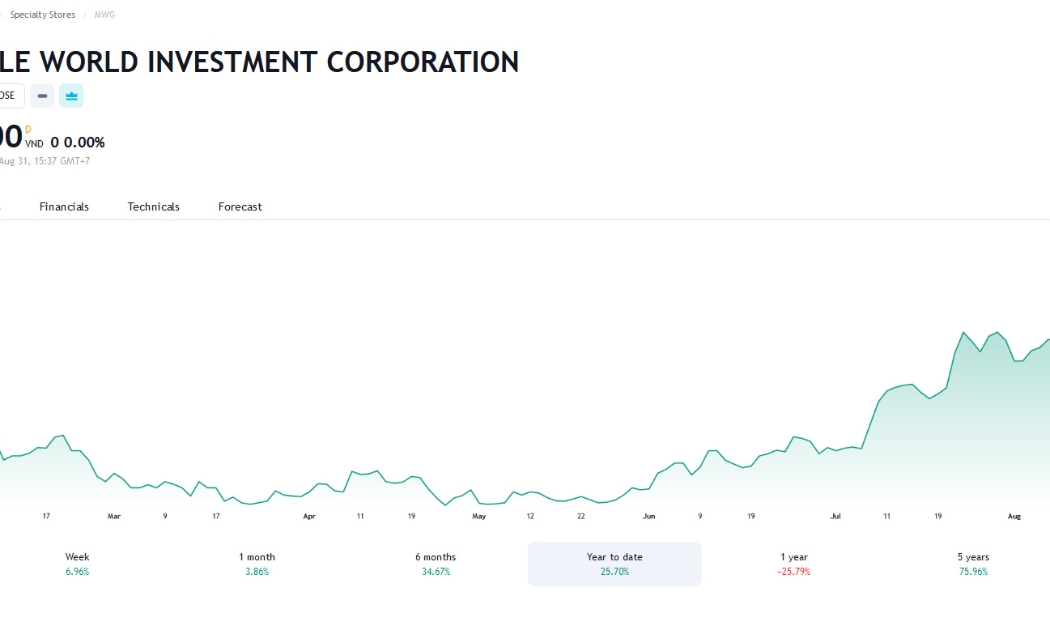Screen dimensions: 1050x630
Task: Click the May label on the chart axis
Action: point(479,516)
